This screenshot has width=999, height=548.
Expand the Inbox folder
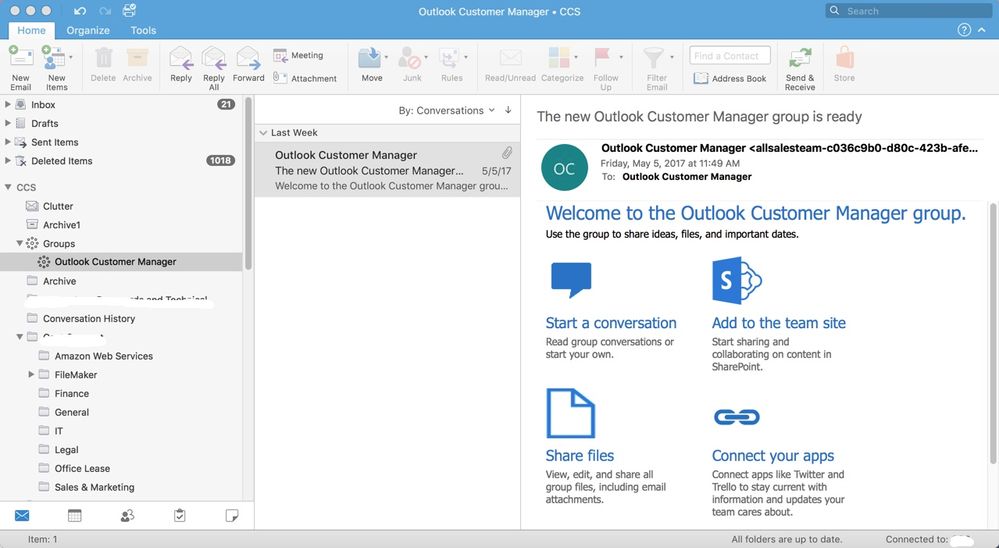[x=9, y=105]
